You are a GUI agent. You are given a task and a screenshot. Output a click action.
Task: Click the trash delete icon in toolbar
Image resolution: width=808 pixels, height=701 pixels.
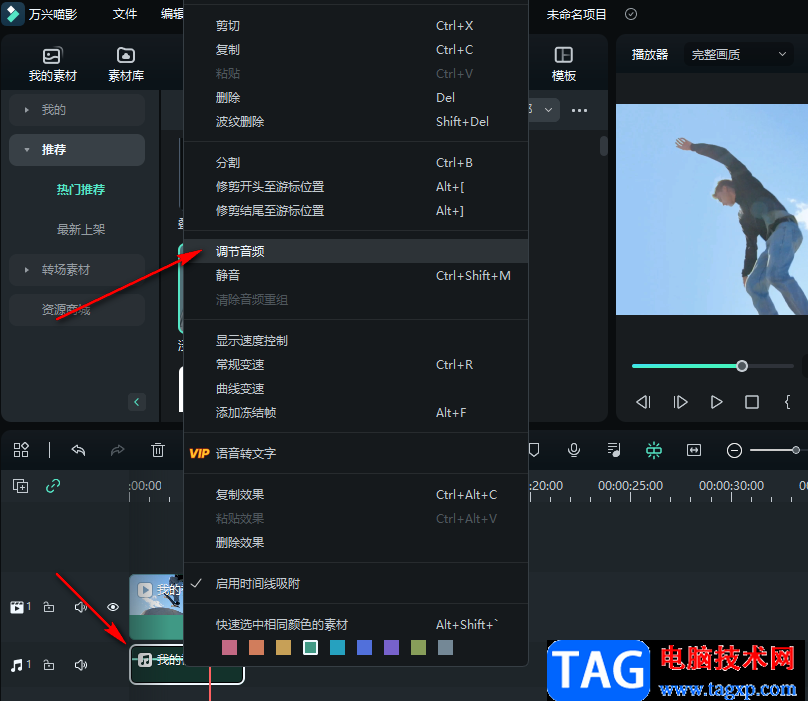158,450
